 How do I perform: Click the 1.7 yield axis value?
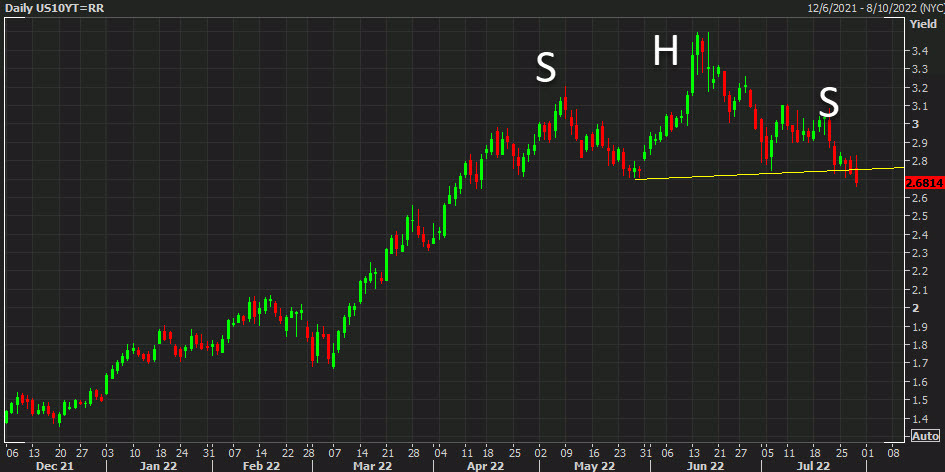[918, 363]
